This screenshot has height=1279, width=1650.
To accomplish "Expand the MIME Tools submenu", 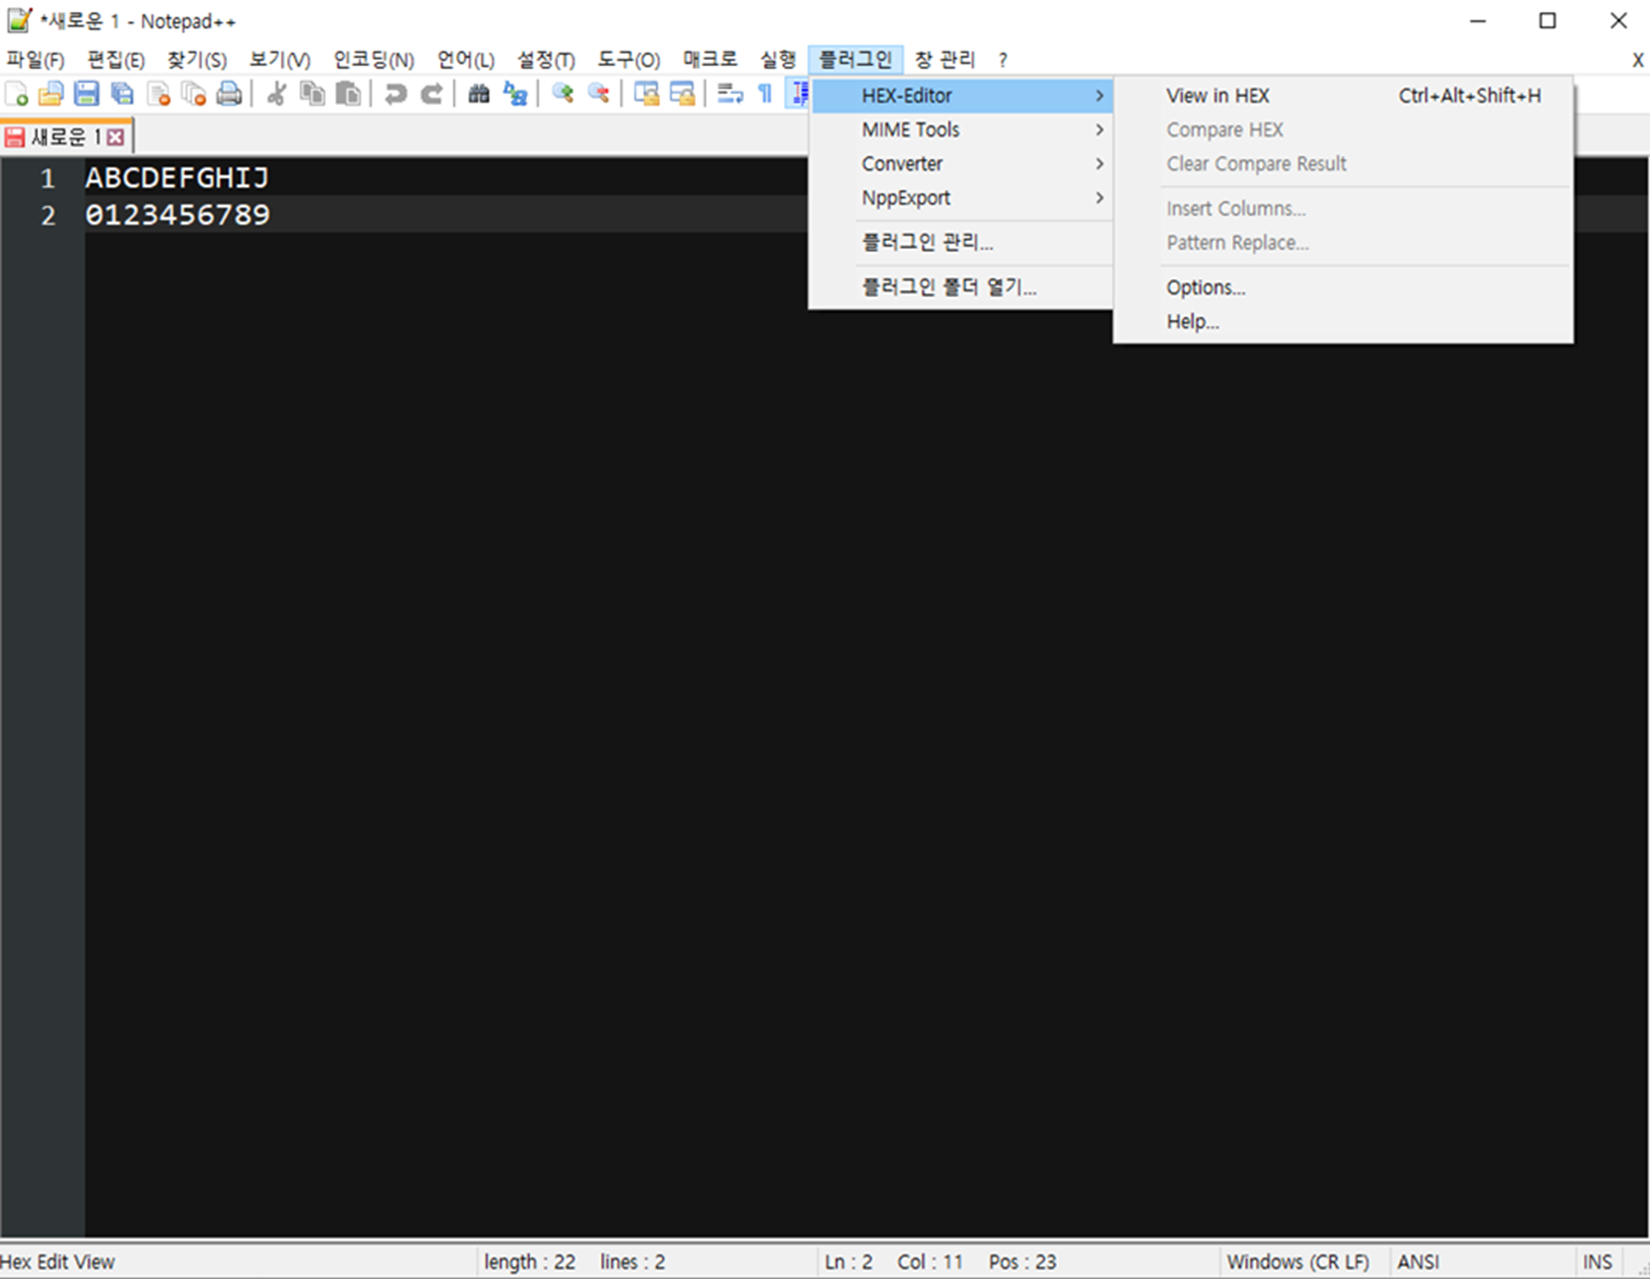I will pos(962,130).
